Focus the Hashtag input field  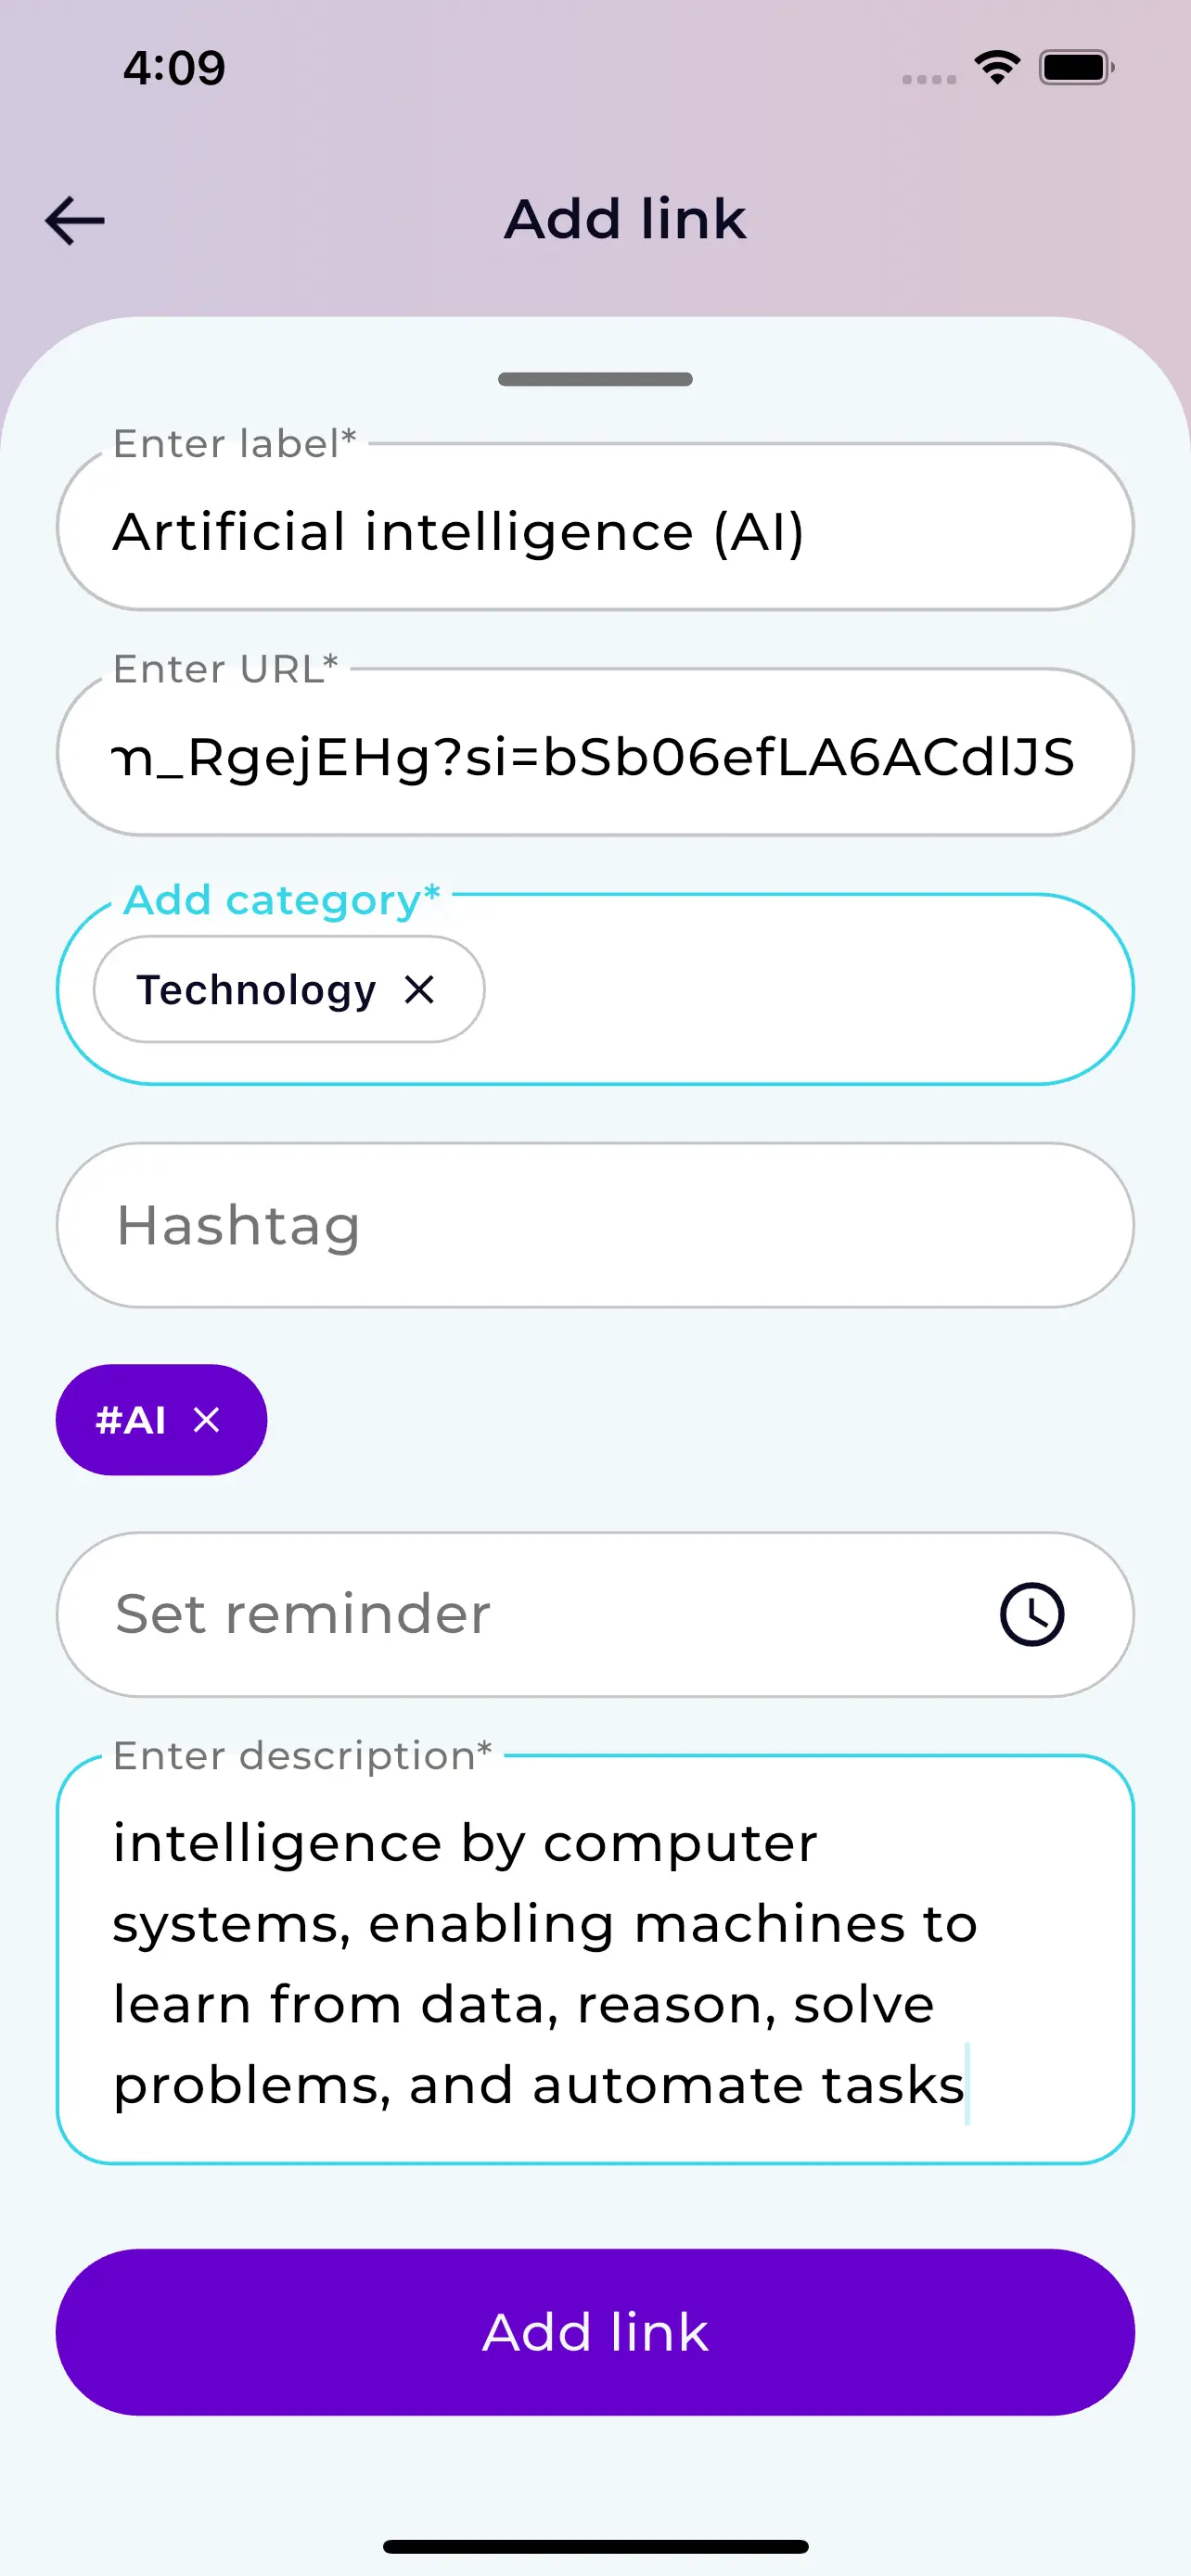tap(595, 1225)
